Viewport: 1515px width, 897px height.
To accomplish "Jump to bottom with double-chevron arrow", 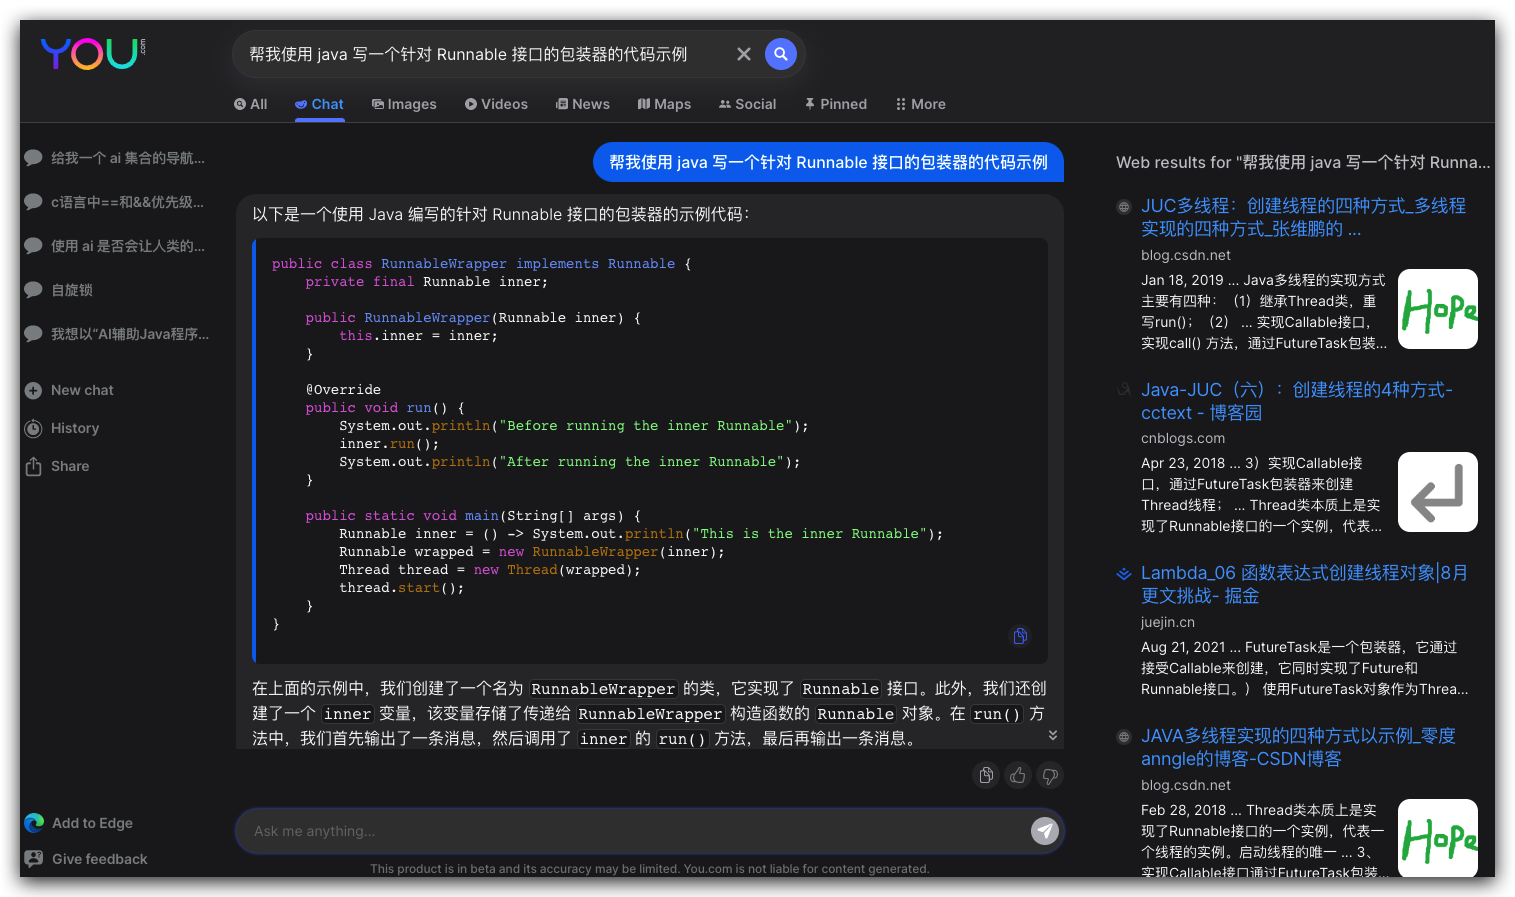I will coord(1053,735).
